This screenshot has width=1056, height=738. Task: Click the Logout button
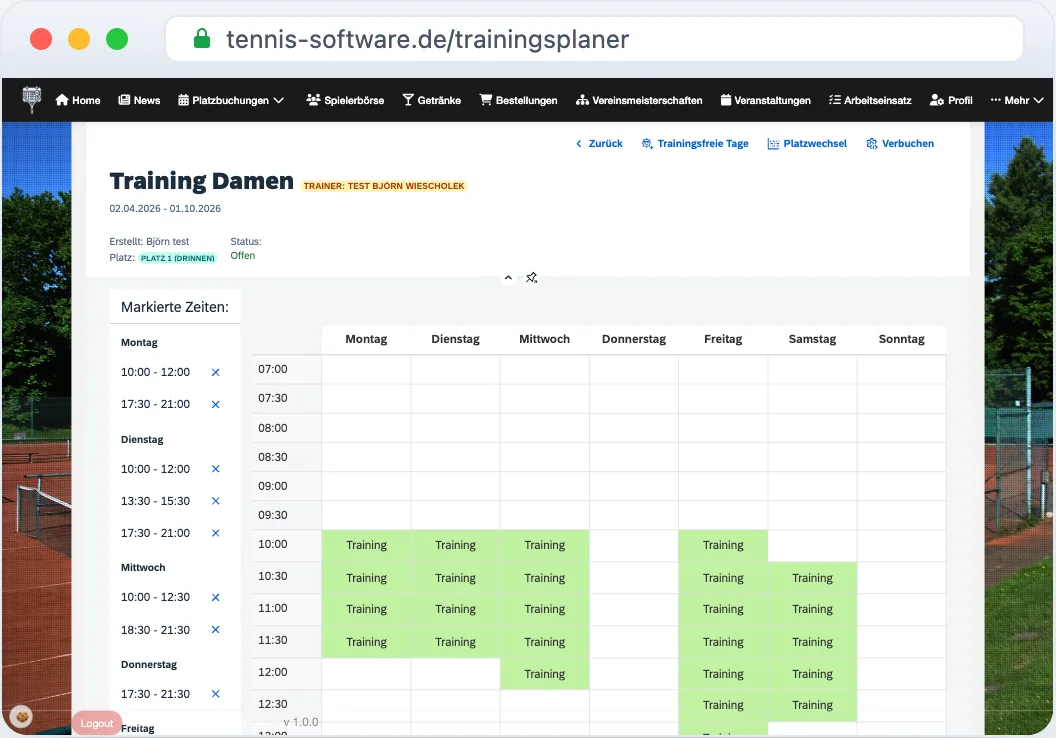97,723
